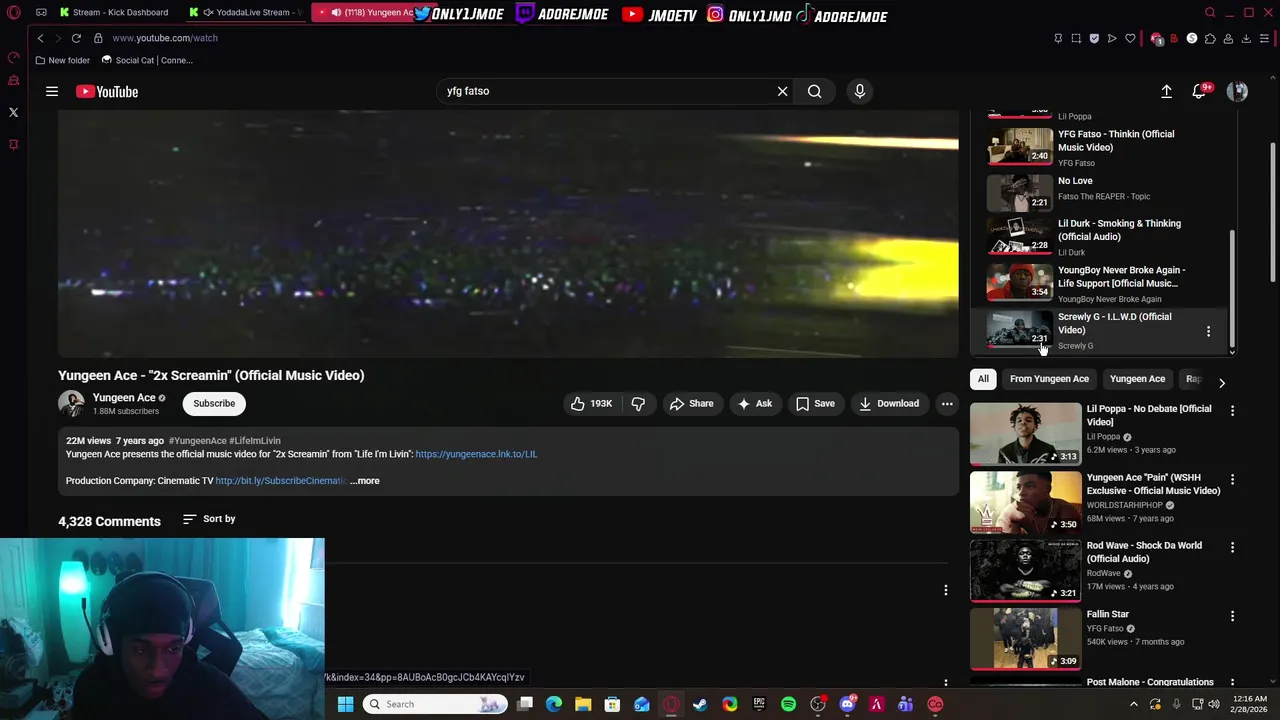
Task: Open the YouTube guide hamburger menu
Action: (x=52, y=91)
